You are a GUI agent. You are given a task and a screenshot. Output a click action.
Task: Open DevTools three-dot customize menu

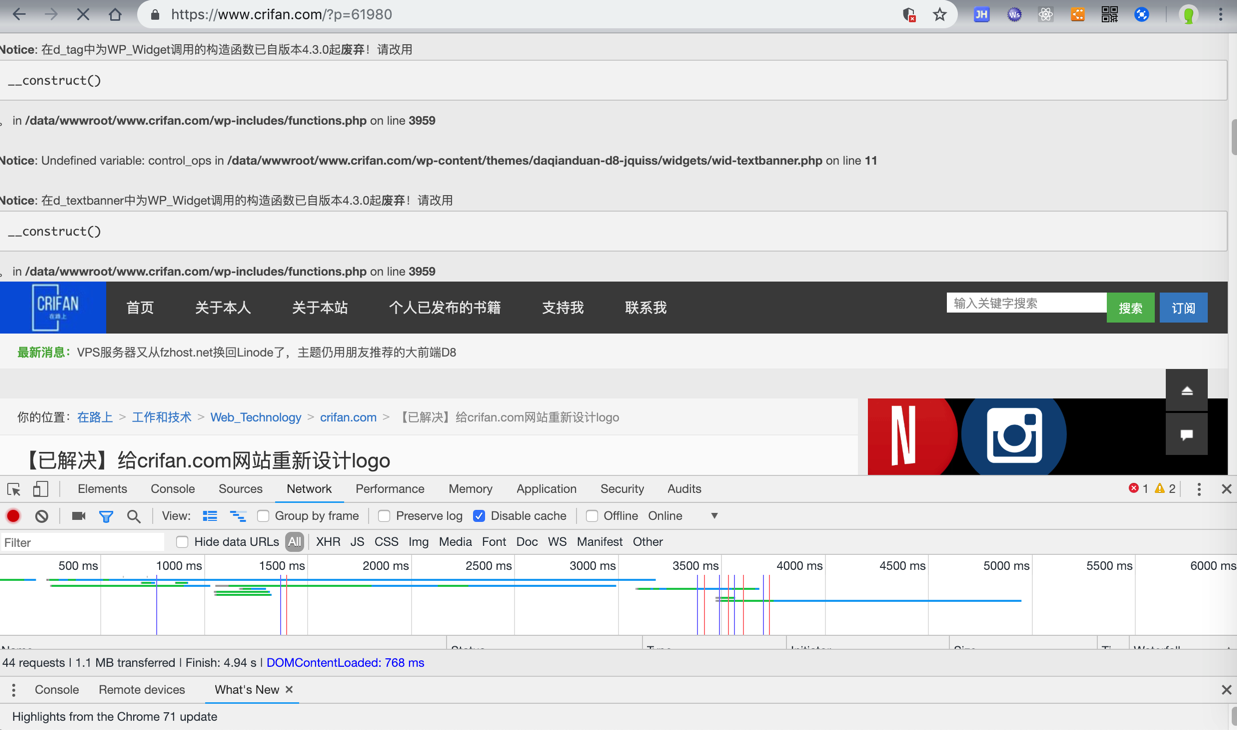(x=1199, y=489)
